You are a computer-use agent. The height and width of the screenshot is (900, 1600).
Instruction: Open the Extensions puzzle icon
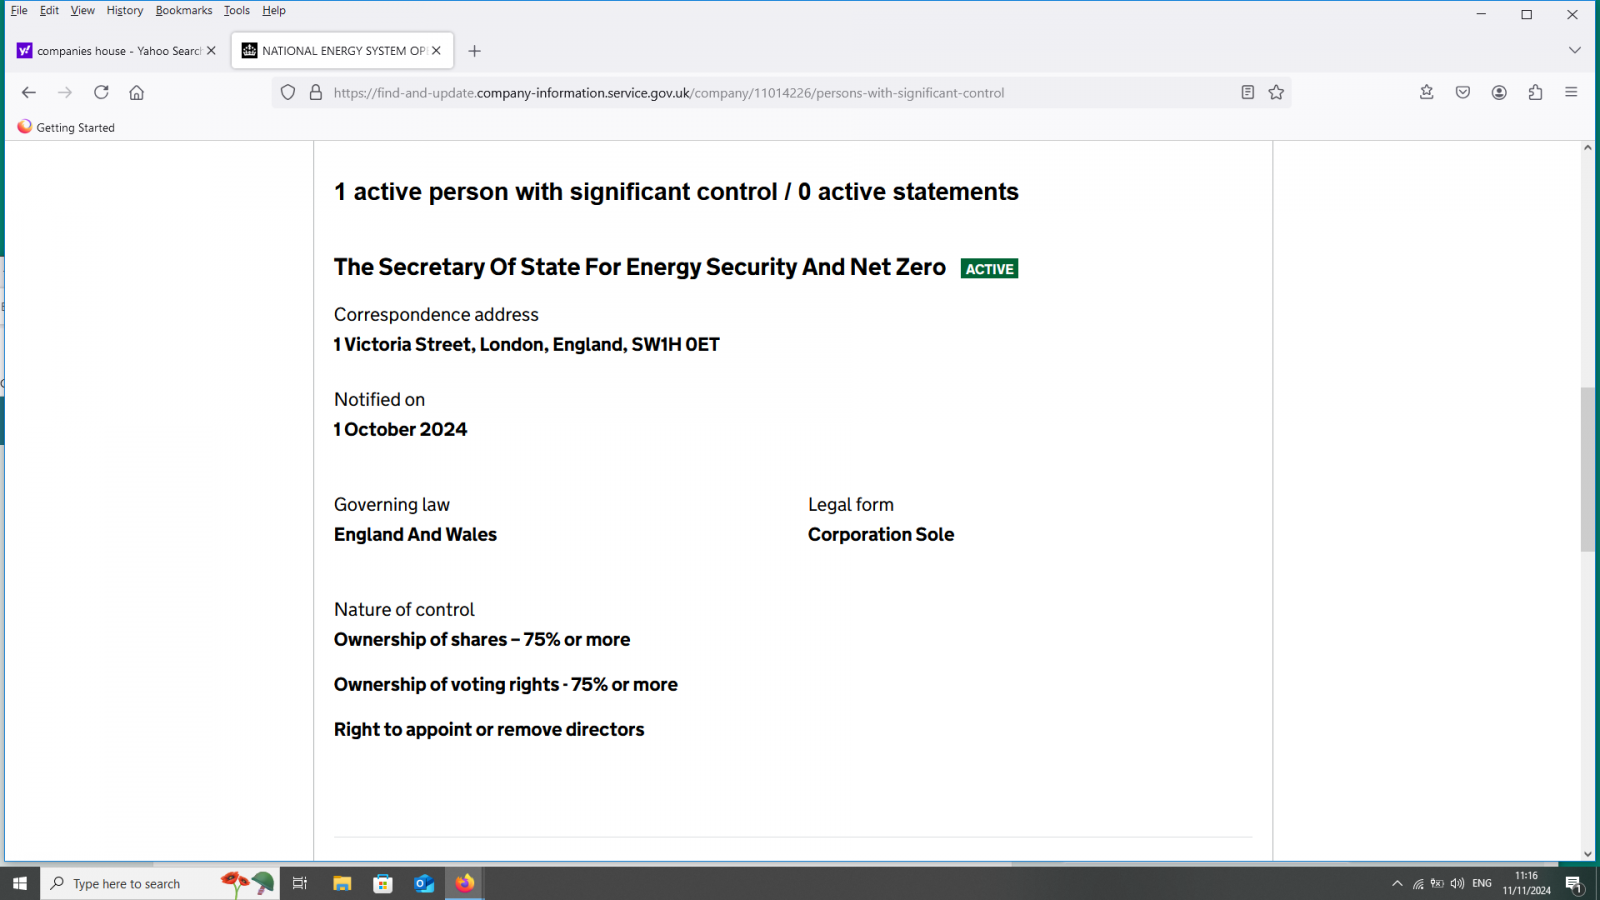click(x=1535, y=93)
